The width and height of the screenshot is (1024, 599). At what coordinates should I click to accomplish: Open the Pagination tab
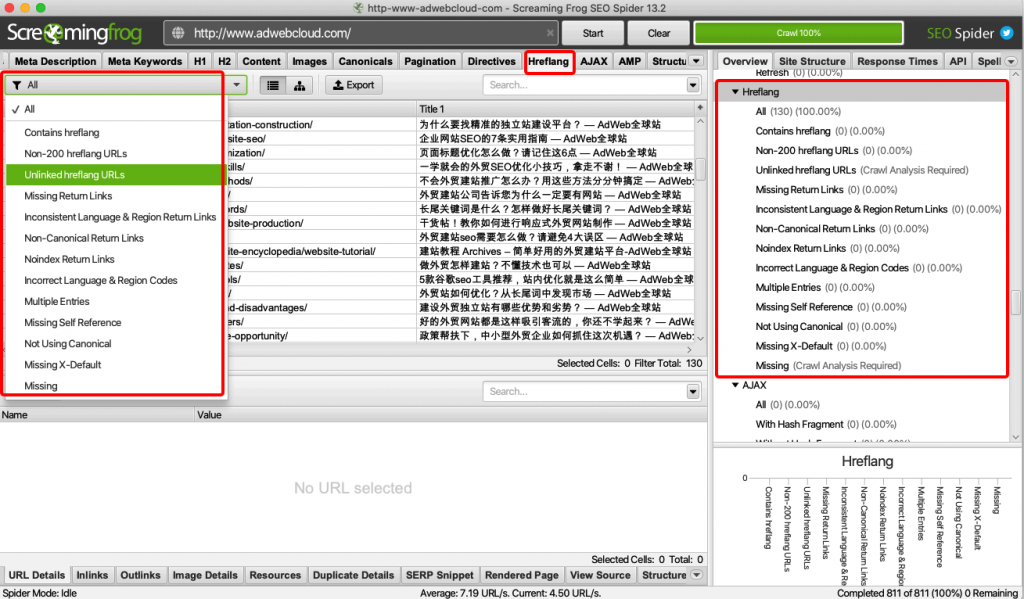[430, 61]
